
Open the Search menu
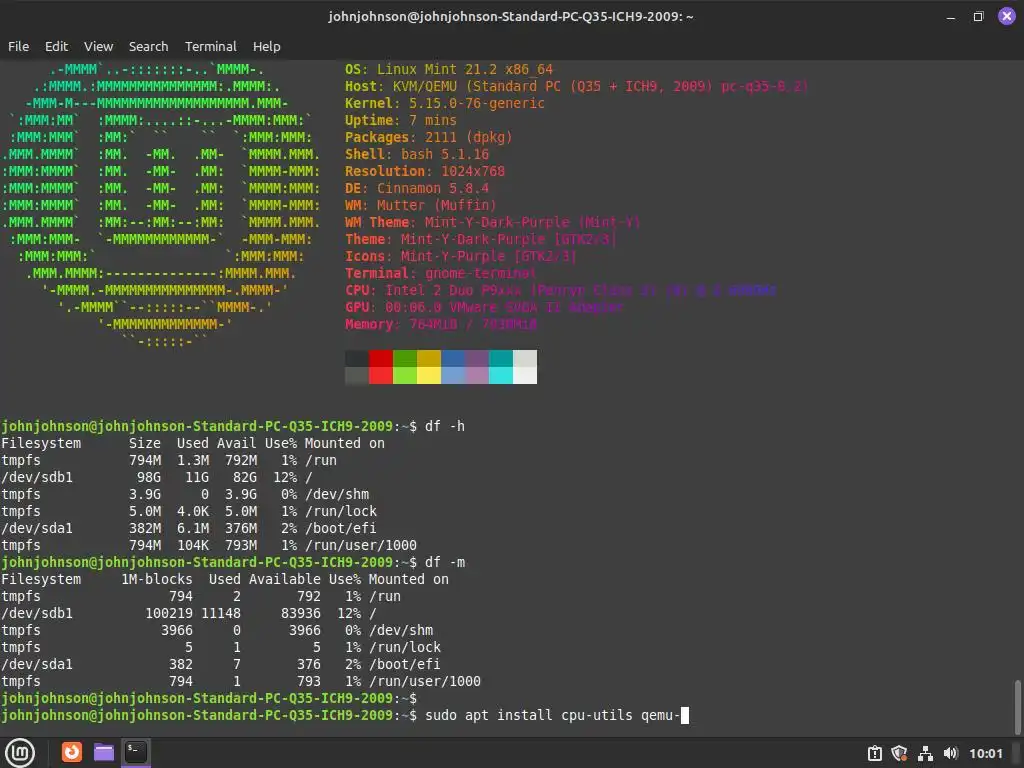click(x=148, y=46)
